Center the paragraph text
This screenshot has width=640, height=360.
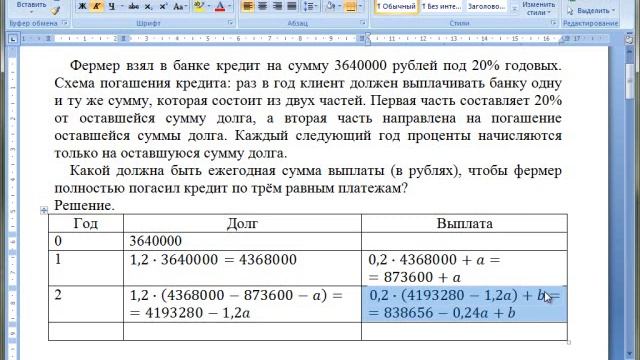(x=262, y=6)
